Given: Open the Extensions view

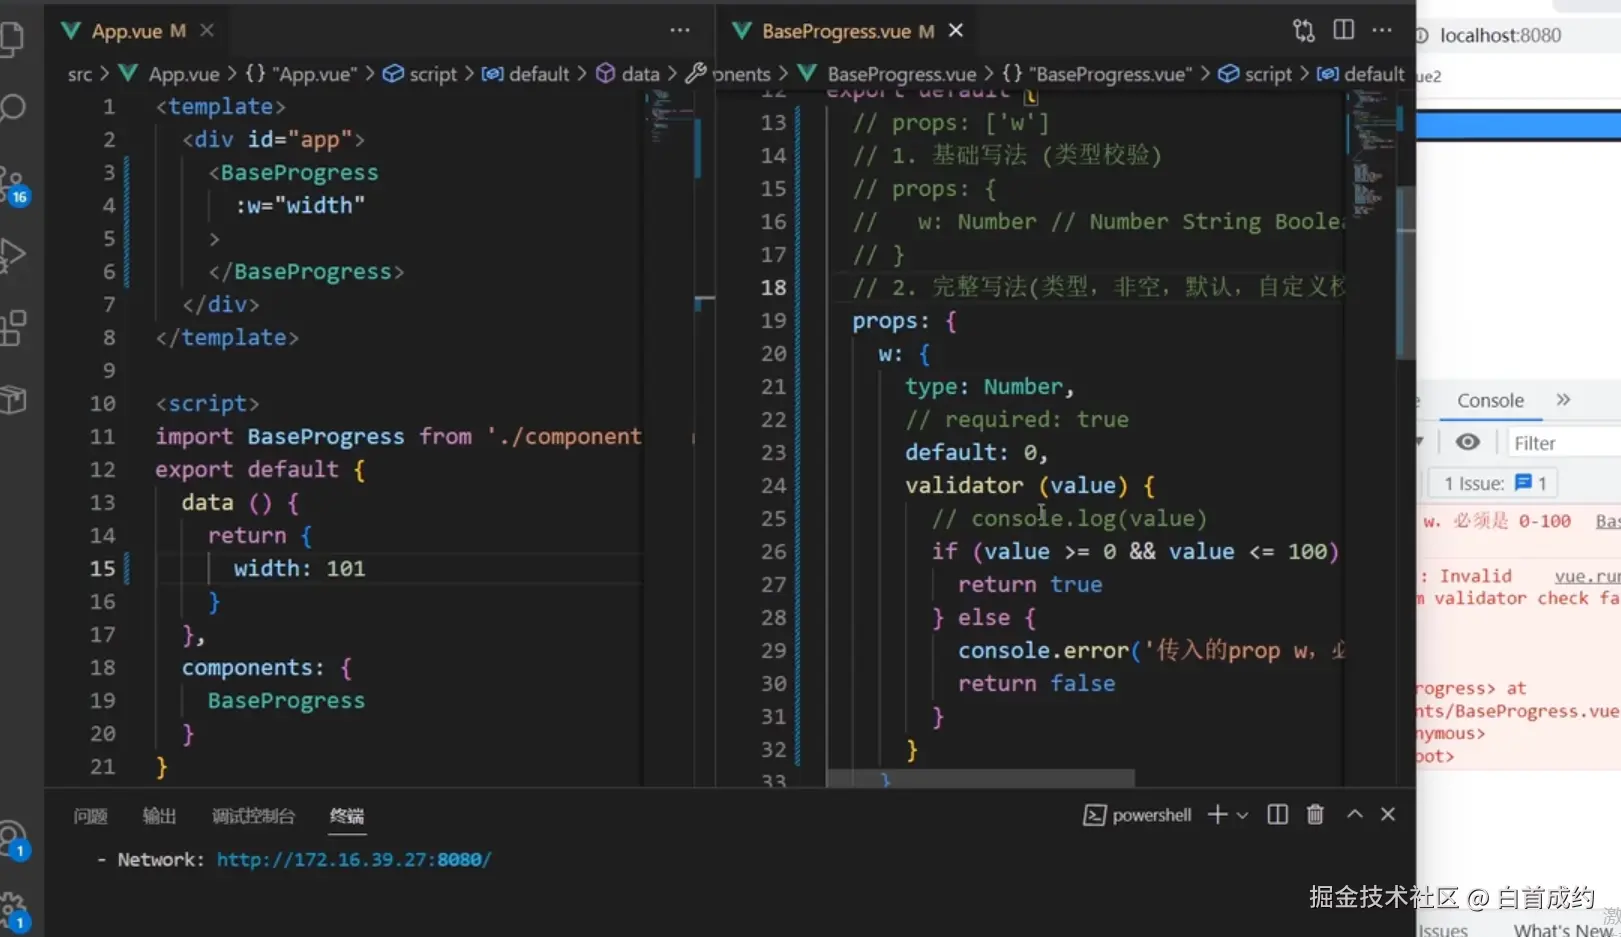Looking at the screenshot, I should (12, 328).
